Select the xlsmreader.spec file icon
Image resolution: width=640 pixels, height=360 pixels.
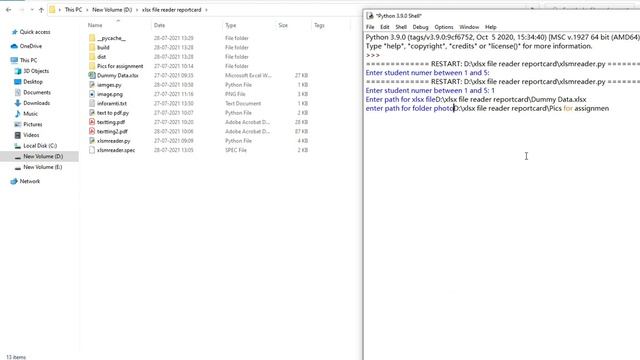(92, 150)
